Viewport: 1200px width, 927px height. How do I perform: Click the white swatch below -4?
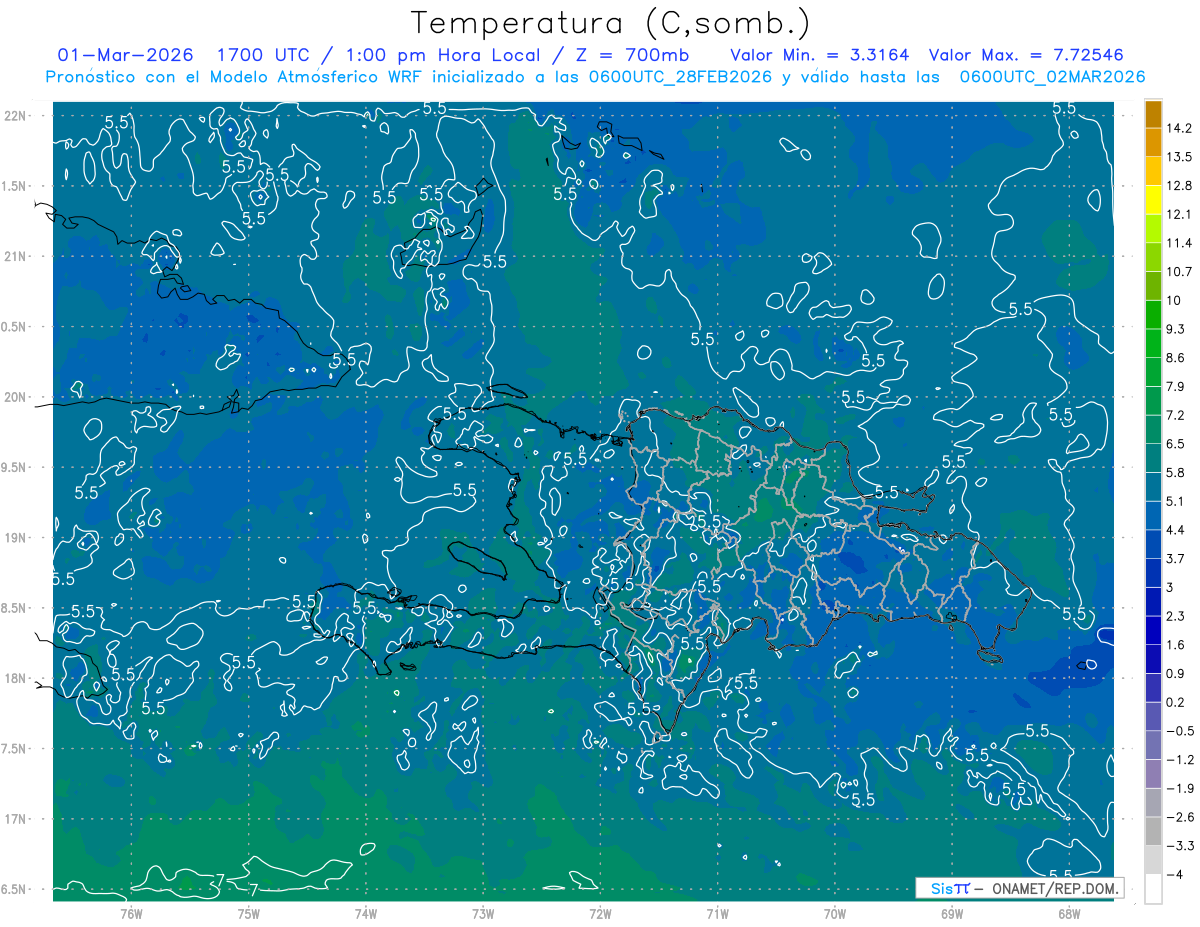tap(1153, 888)
